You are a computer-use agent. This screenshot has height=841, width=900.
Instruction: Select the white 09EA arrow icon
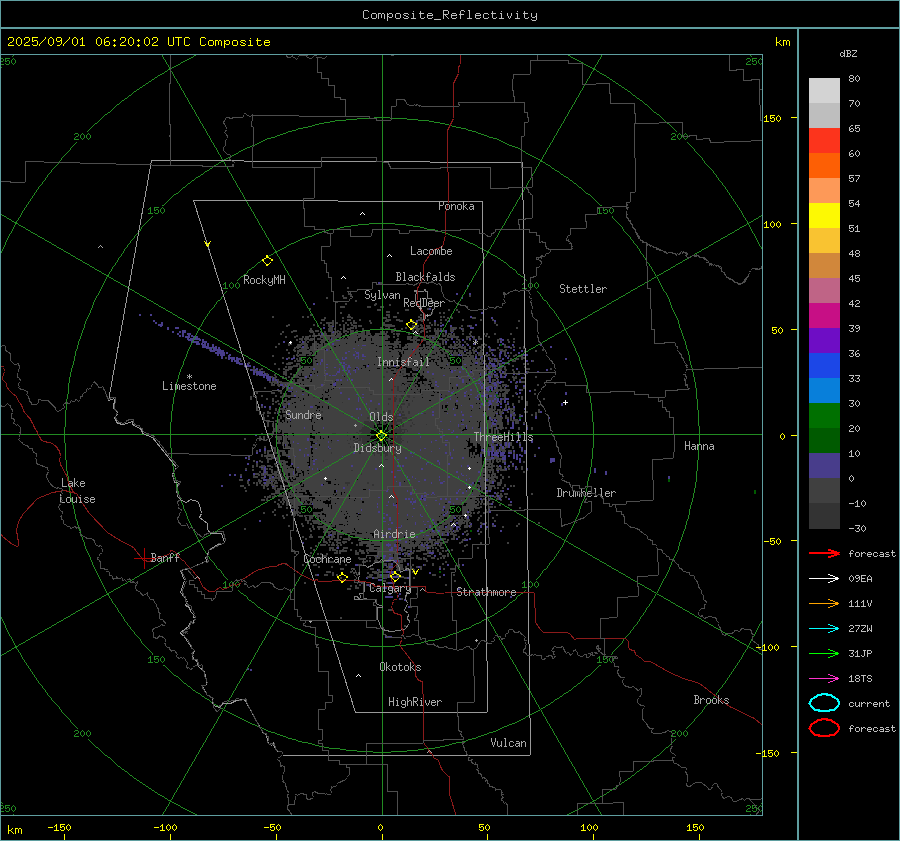pos(824,578)
